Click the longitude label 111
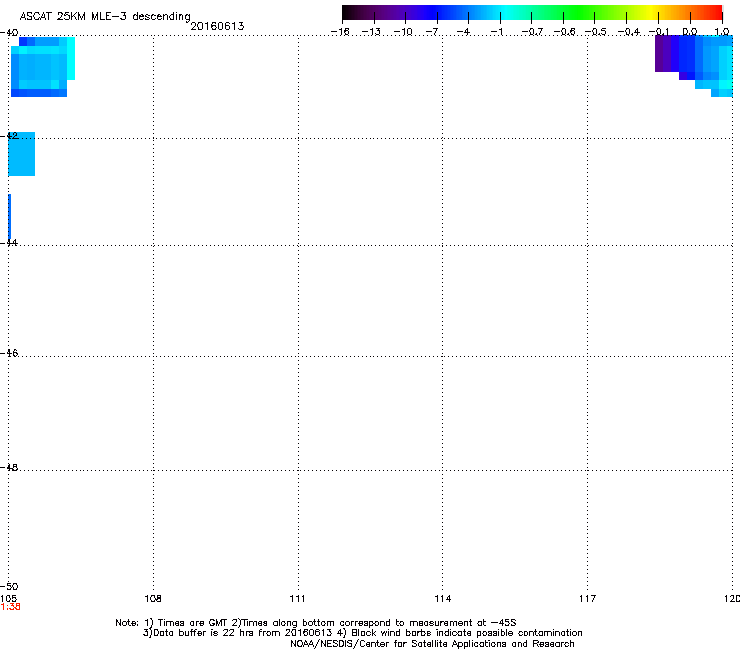 [x=297, y=599]
